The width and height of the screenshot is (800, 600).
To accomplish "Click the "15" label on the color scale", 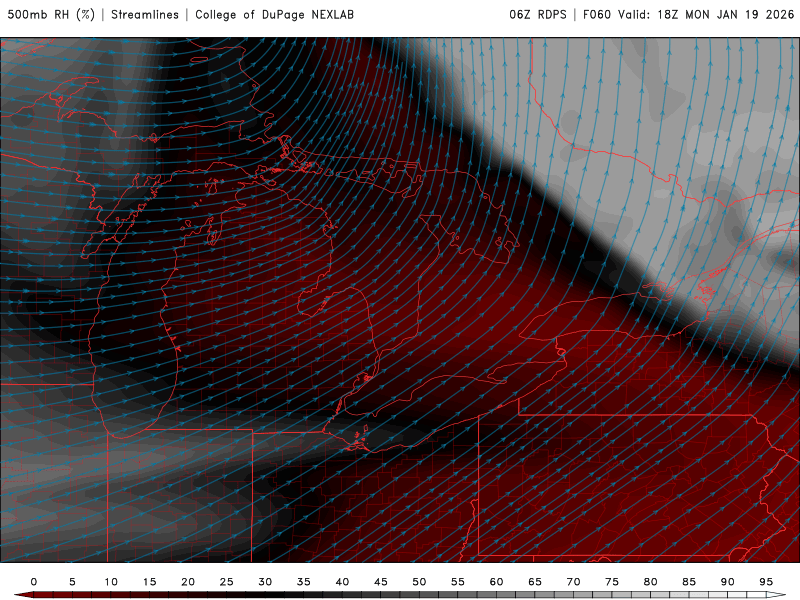I will tap(149, 582).
